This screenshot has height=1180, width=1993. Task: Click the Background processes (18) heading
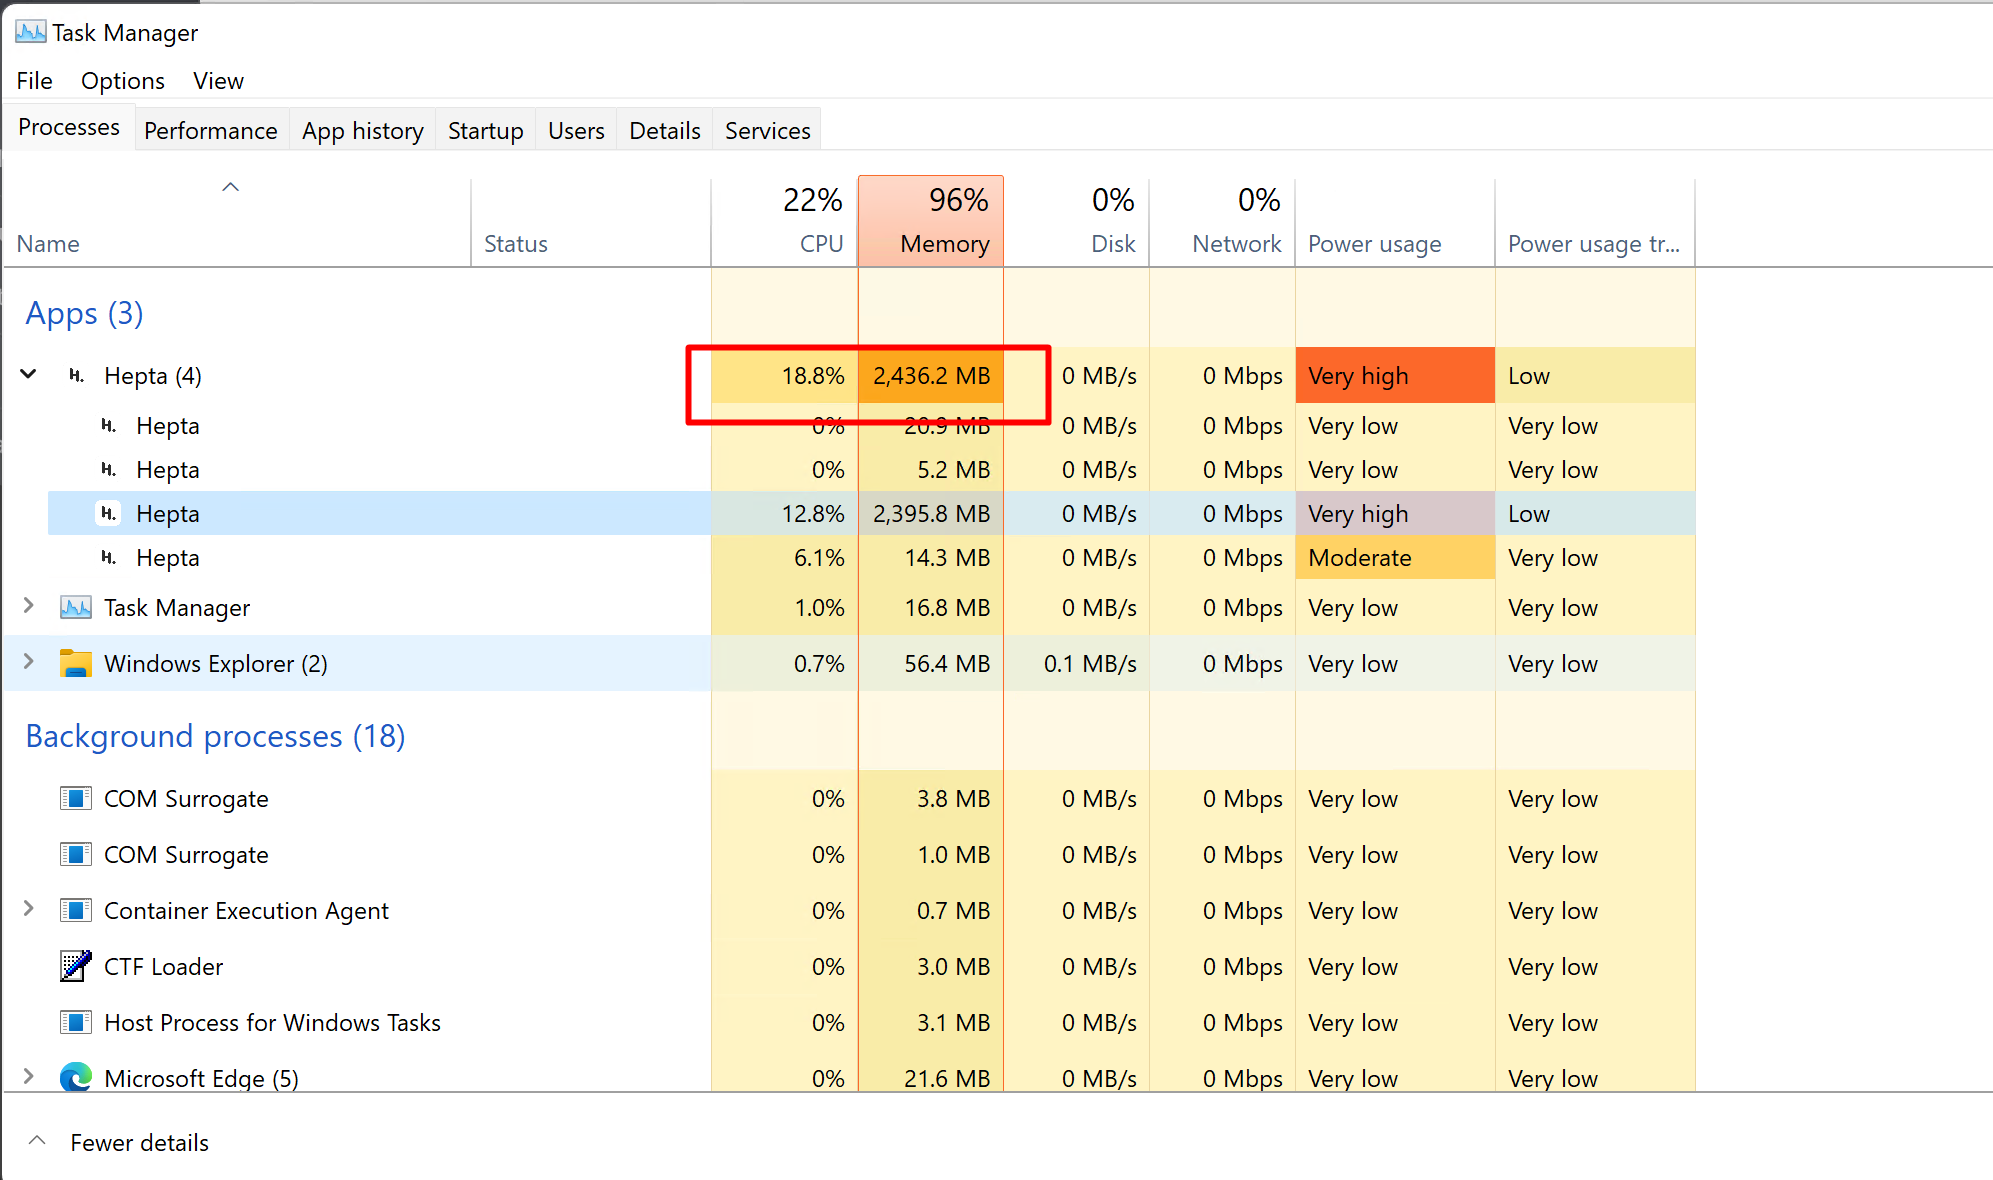pos(216,737)
